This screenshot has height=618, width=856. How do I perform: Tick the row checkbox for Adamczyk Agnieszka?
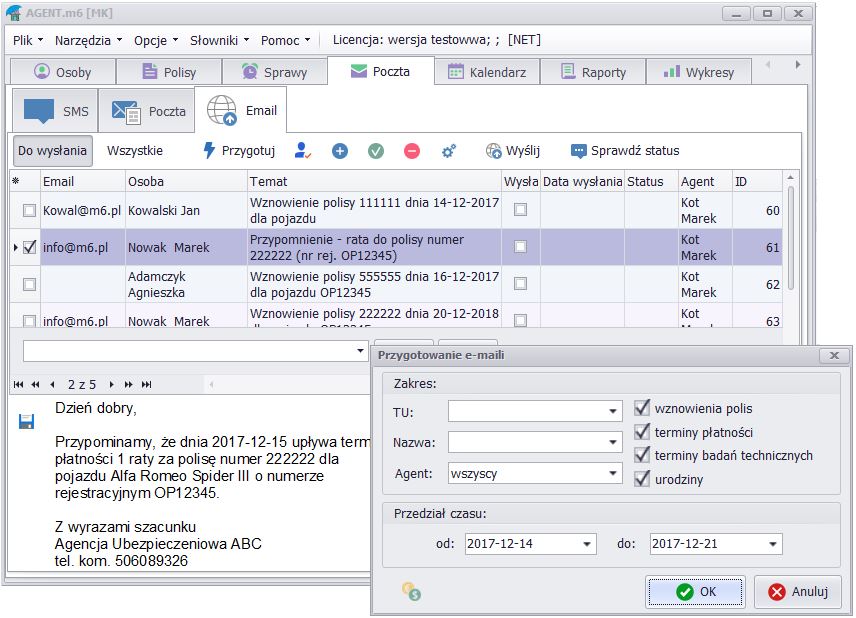29,284
